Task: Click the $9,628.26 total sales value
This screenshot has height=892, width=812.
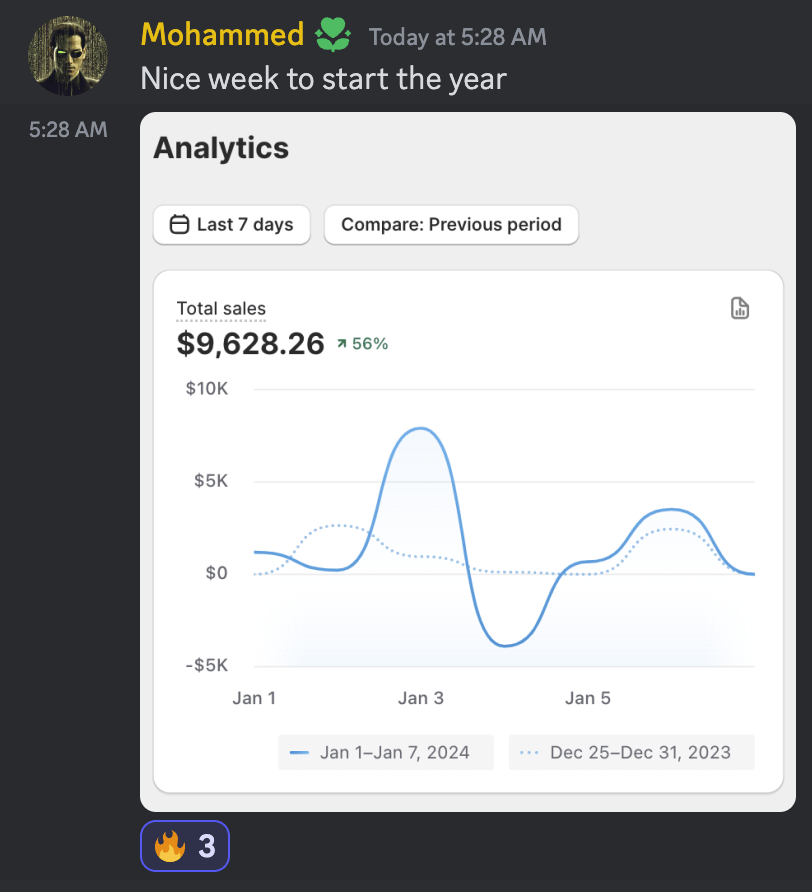Action: 250,344
